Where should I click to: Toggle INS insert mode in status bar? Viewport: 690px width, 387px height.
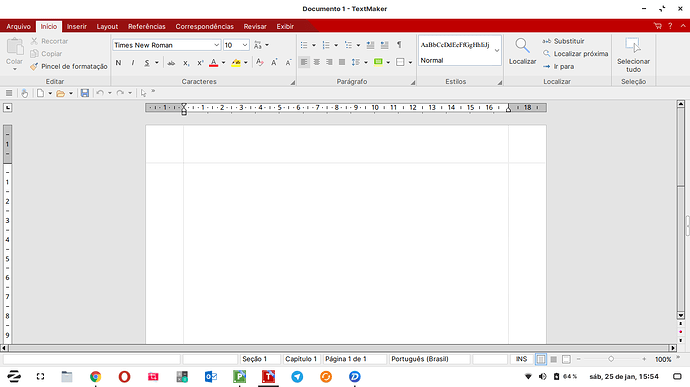tap(521, 359)
